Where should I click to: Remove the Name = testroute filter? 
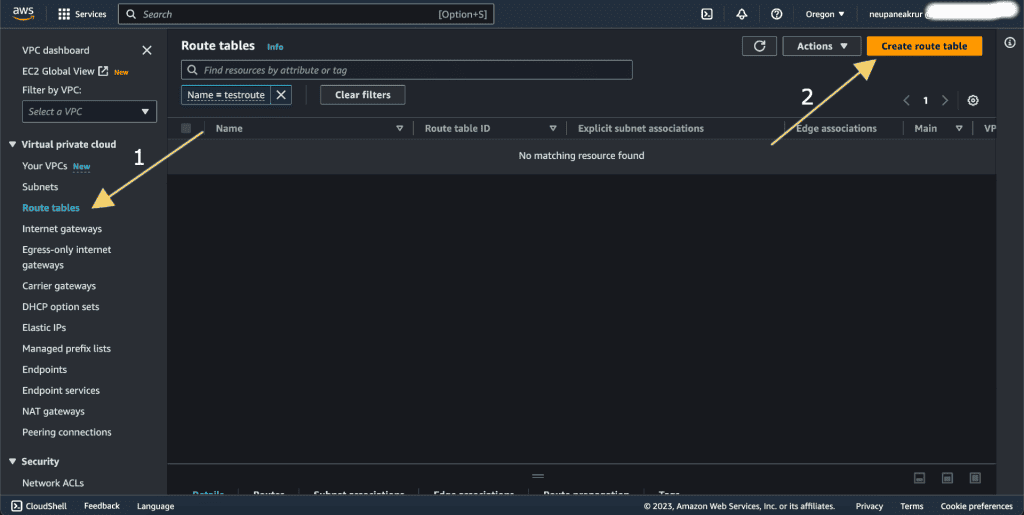[x=281, y=95]
